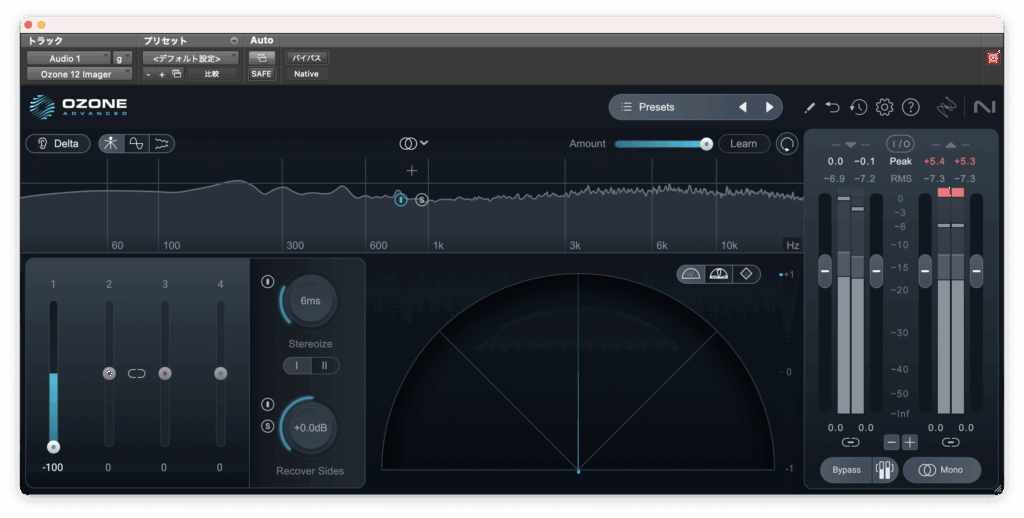
Task: Open the help question mark icon
Action: (910, 107)
